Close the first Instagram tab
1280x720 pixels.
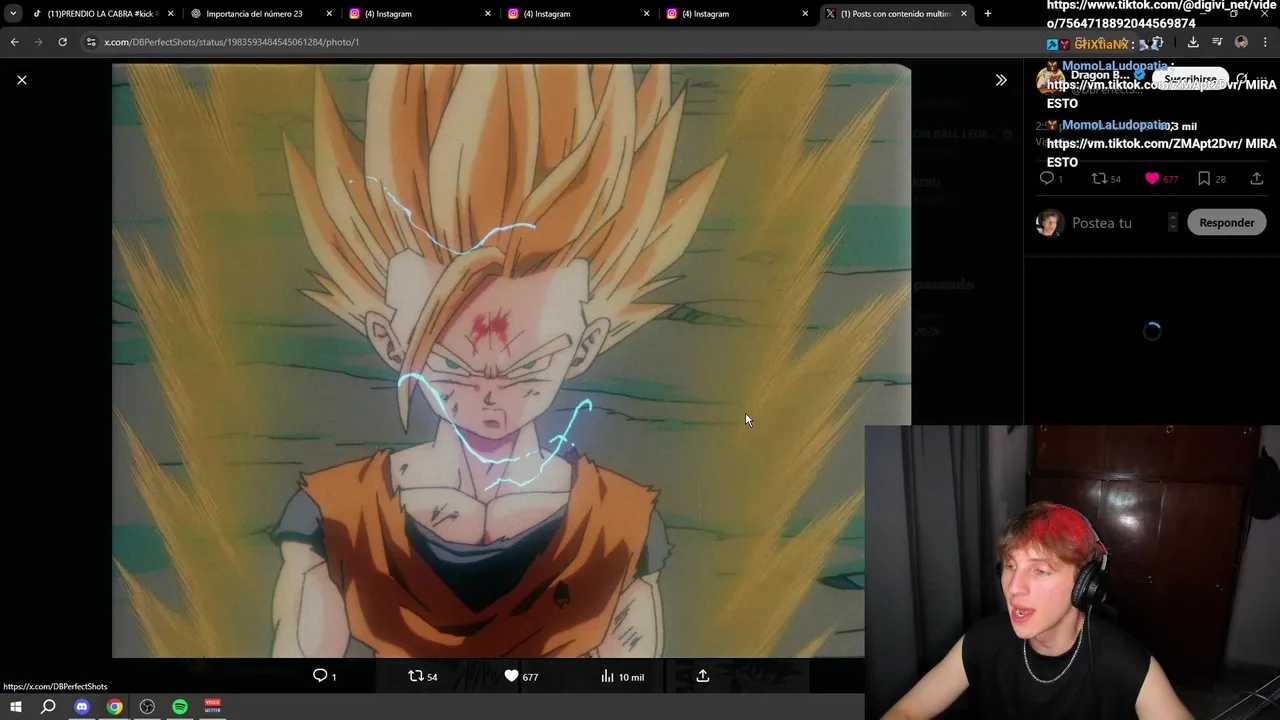pyautogui.click(x=488, y=14)
